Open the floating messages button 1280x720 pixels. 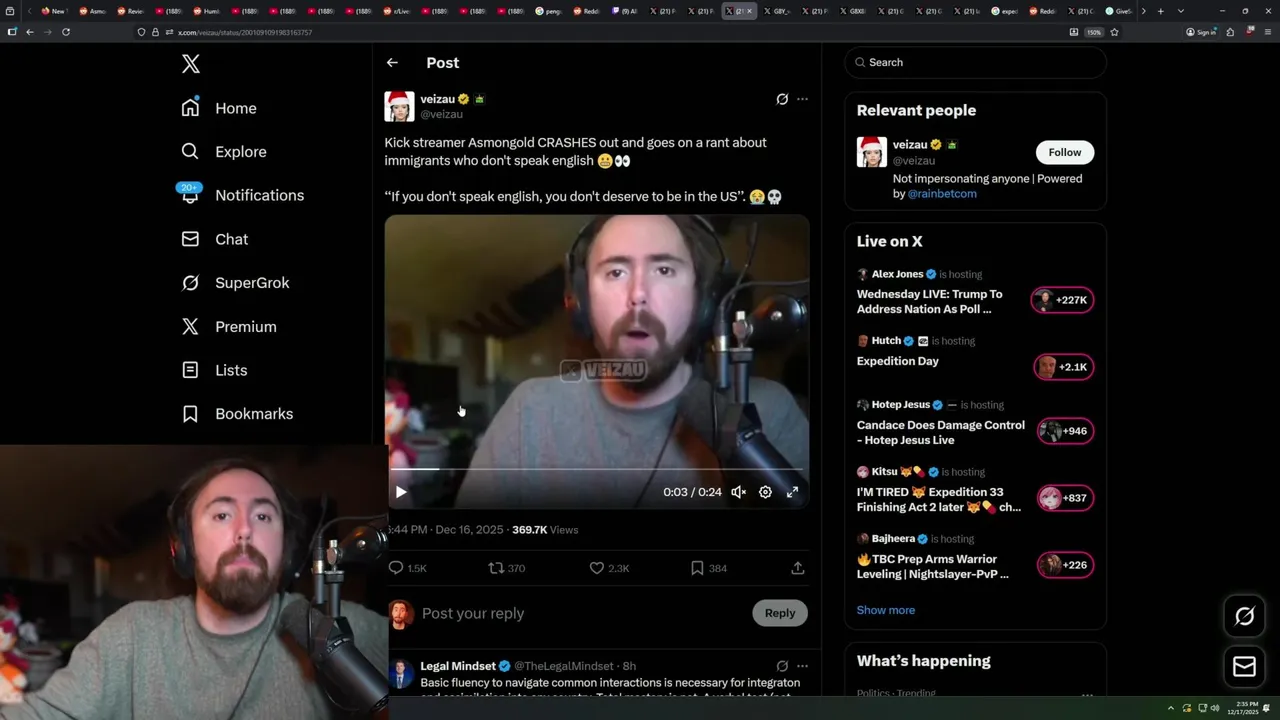coord(1245,666)
